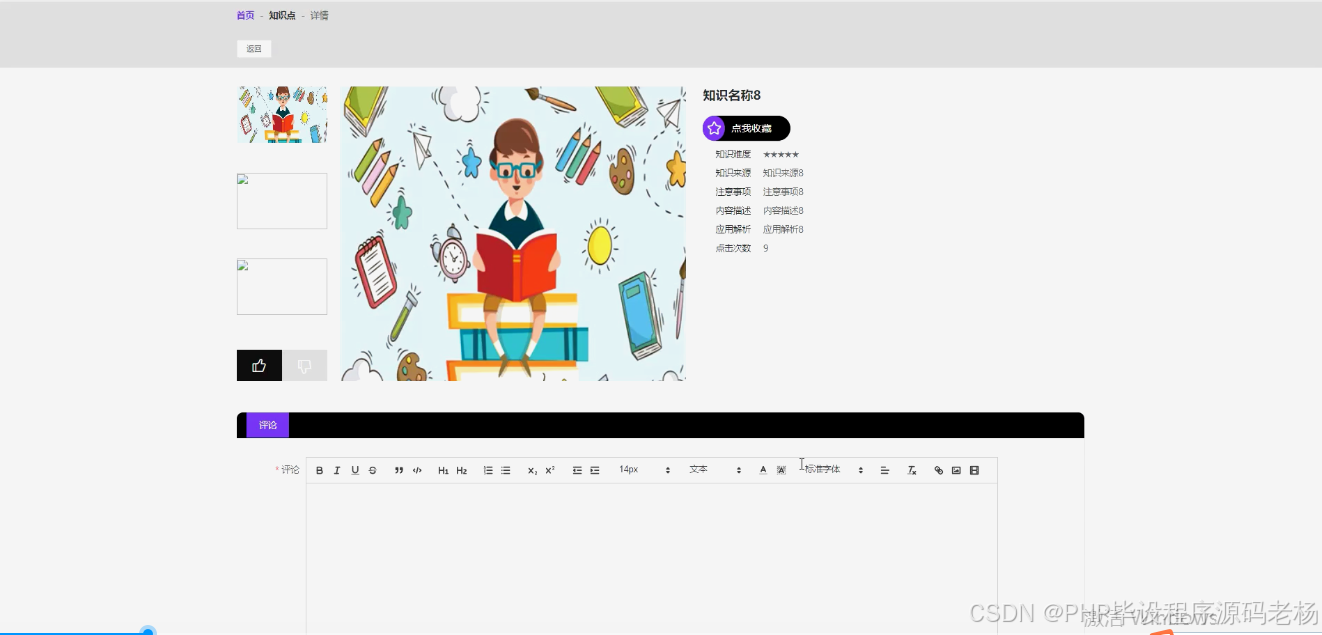
Task: Clear text formatting in the editor
Action: [x=912, y=470]
